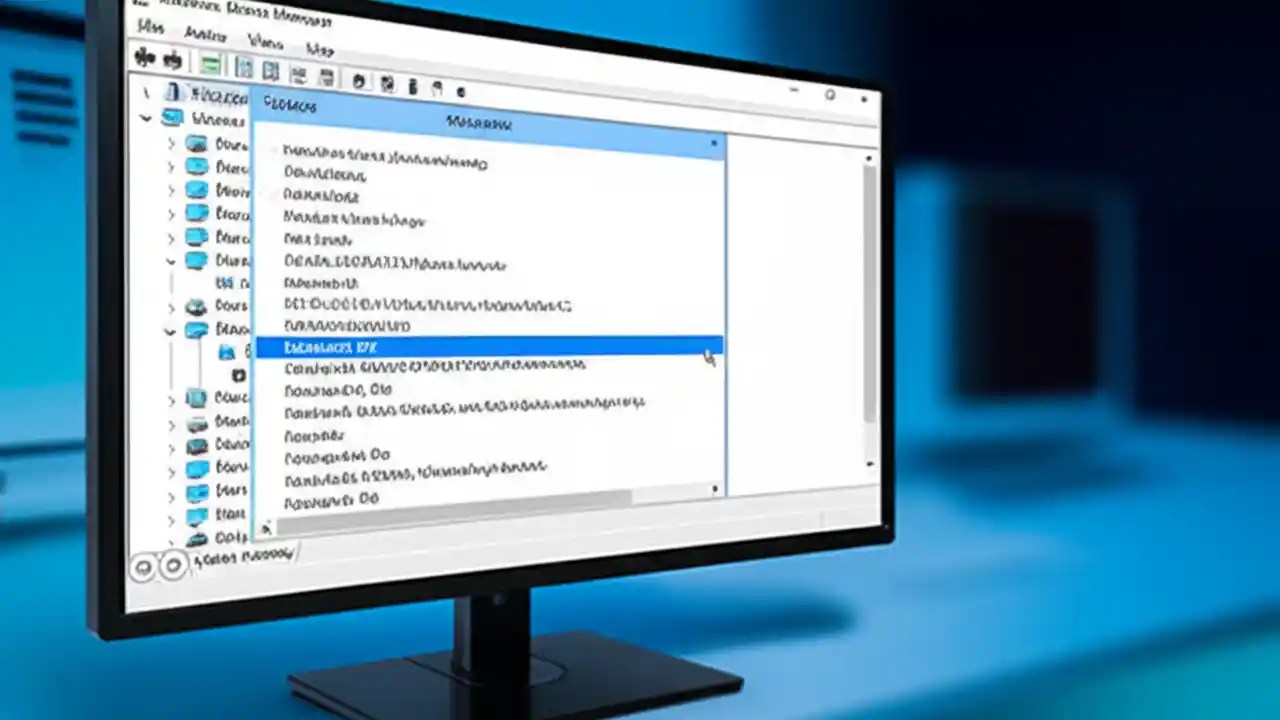Screen dimensions: 1280x720
Task: Click the left circular icon in the status bar
Action: pyautogui.click(x=145, y=567)
